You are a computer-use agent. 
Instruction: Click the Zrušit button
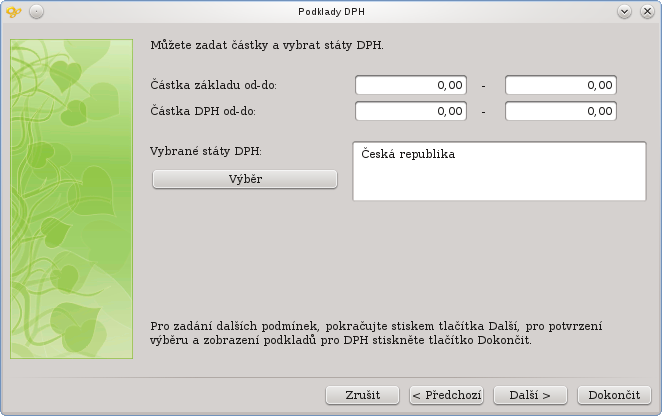pos(362,395)
